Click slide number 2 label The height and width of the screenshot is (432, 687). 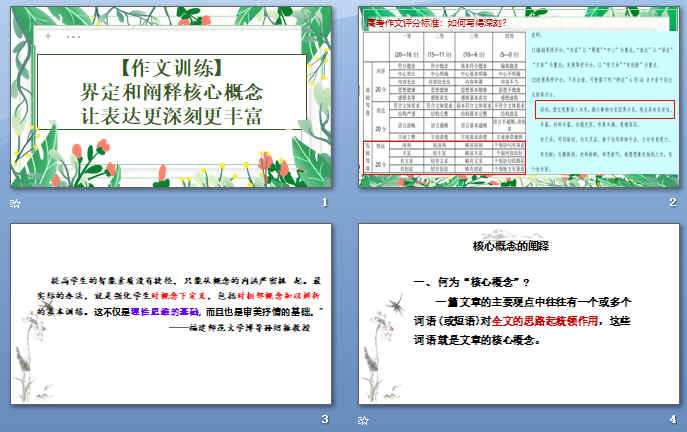click(672, 204)
